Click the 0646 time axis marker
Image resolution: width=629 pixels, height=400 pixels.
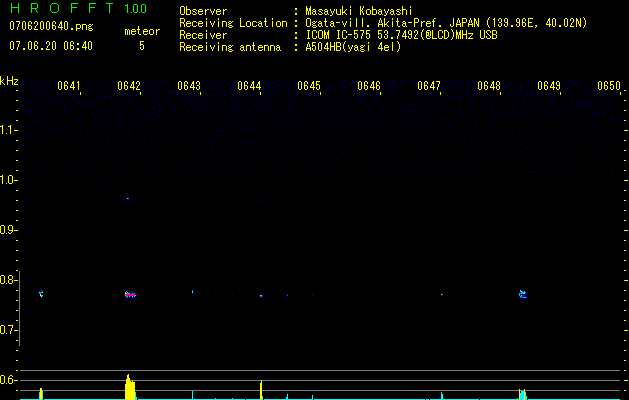pyautogui.click(x=369, y=86)
